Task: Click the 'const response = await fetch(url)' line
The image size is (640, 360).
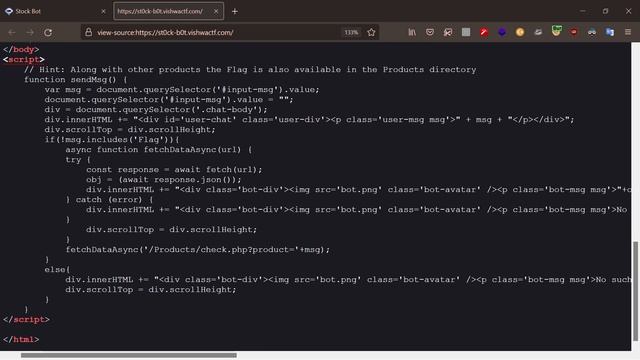Action: tap(174, 169)
